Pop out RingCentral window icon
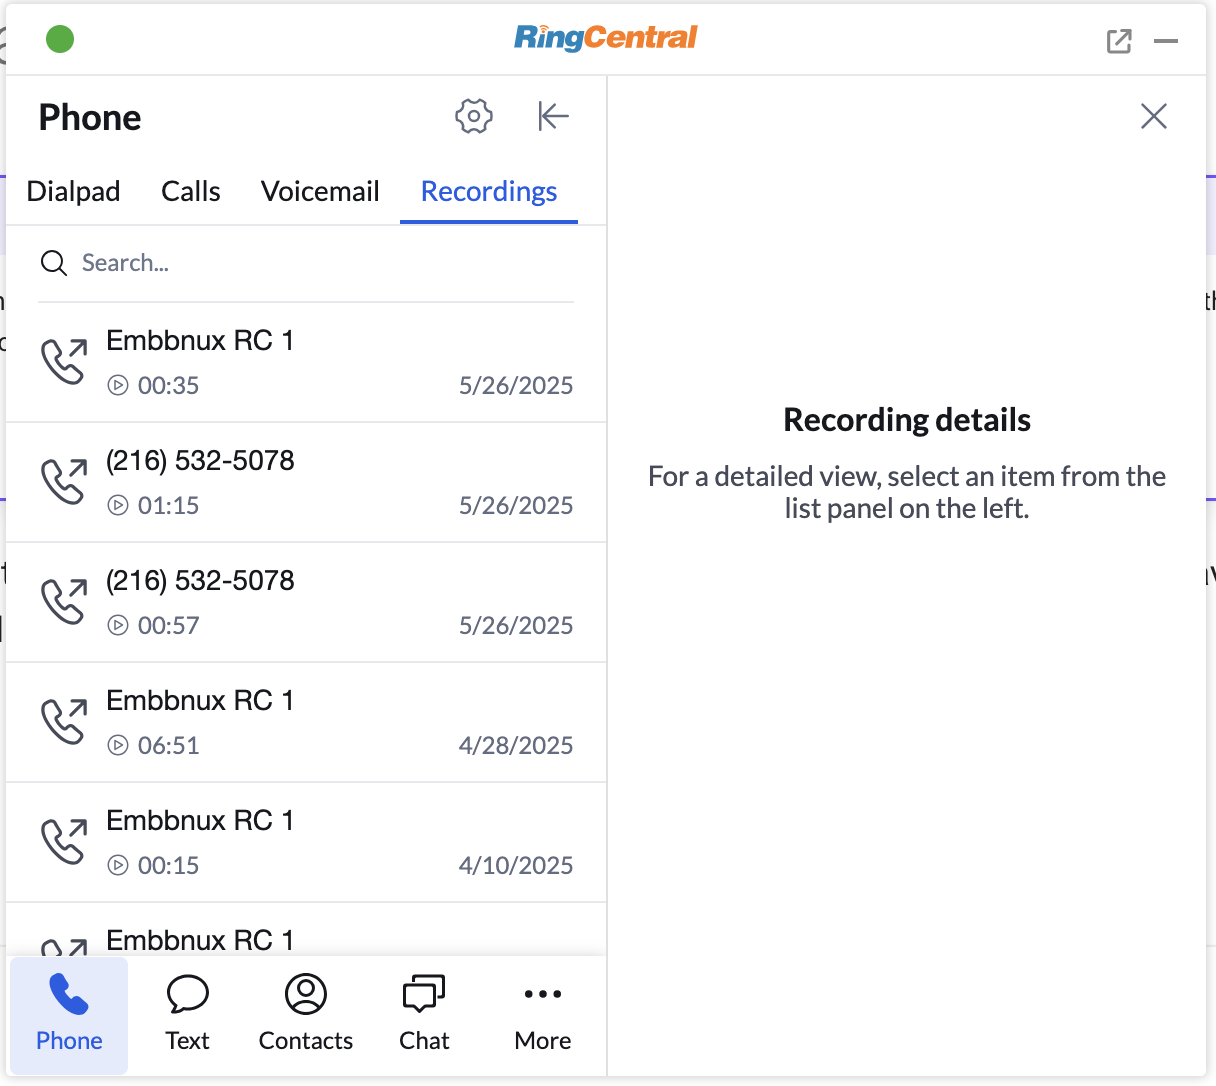 pyautogui.click(x=1119, y=41)
